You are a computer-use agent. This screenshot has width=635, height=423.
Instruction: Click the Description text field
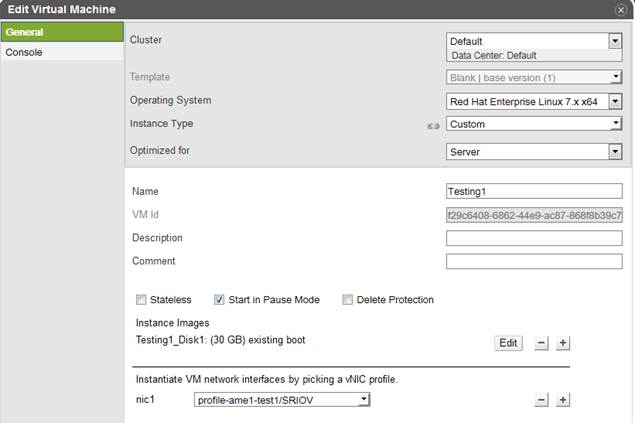pos(534,238)
